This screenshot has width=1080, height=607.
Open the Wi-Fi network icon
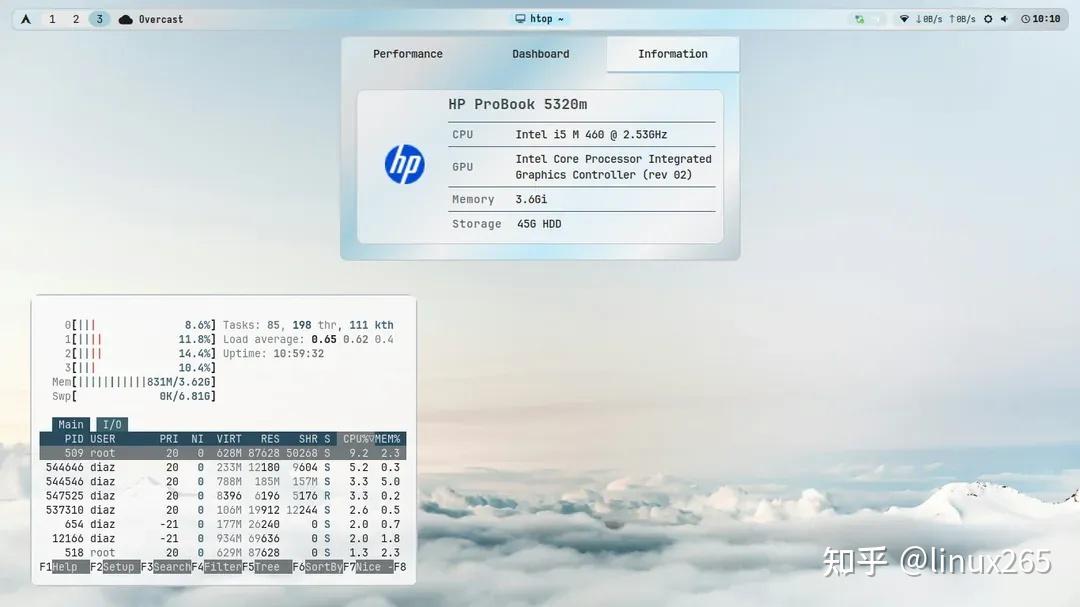pyautogui.click(x=904, y=19)
